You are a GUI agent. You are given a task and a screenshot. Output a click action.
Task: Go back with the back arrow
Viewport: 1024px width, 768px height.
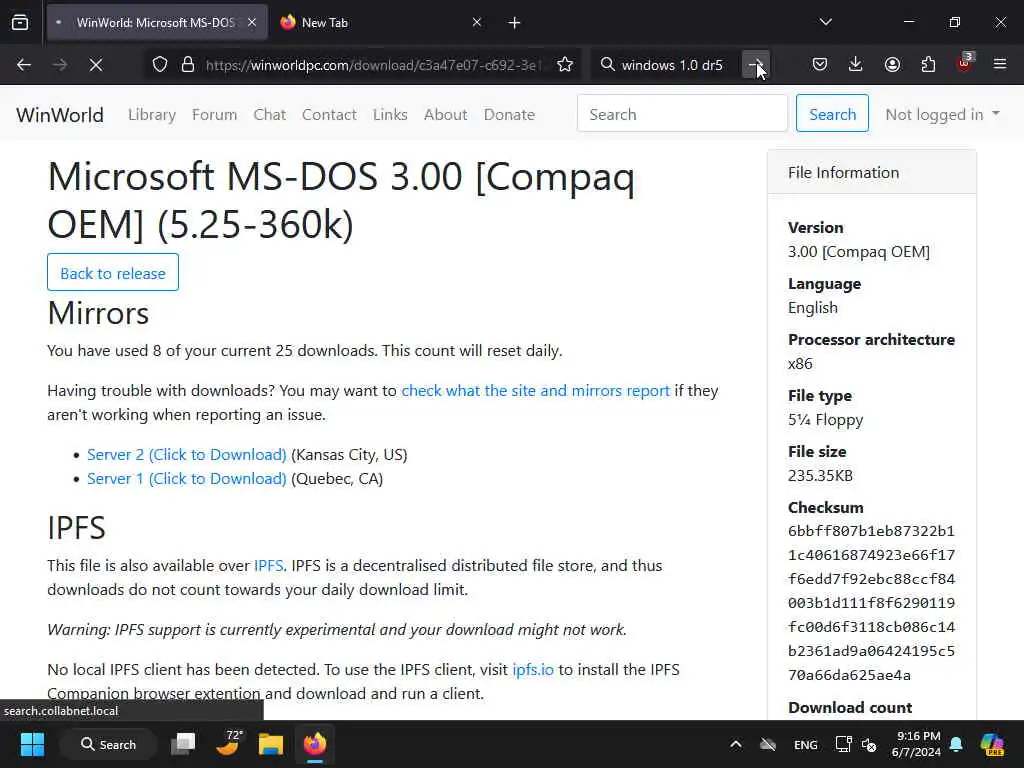click(24, 65)
